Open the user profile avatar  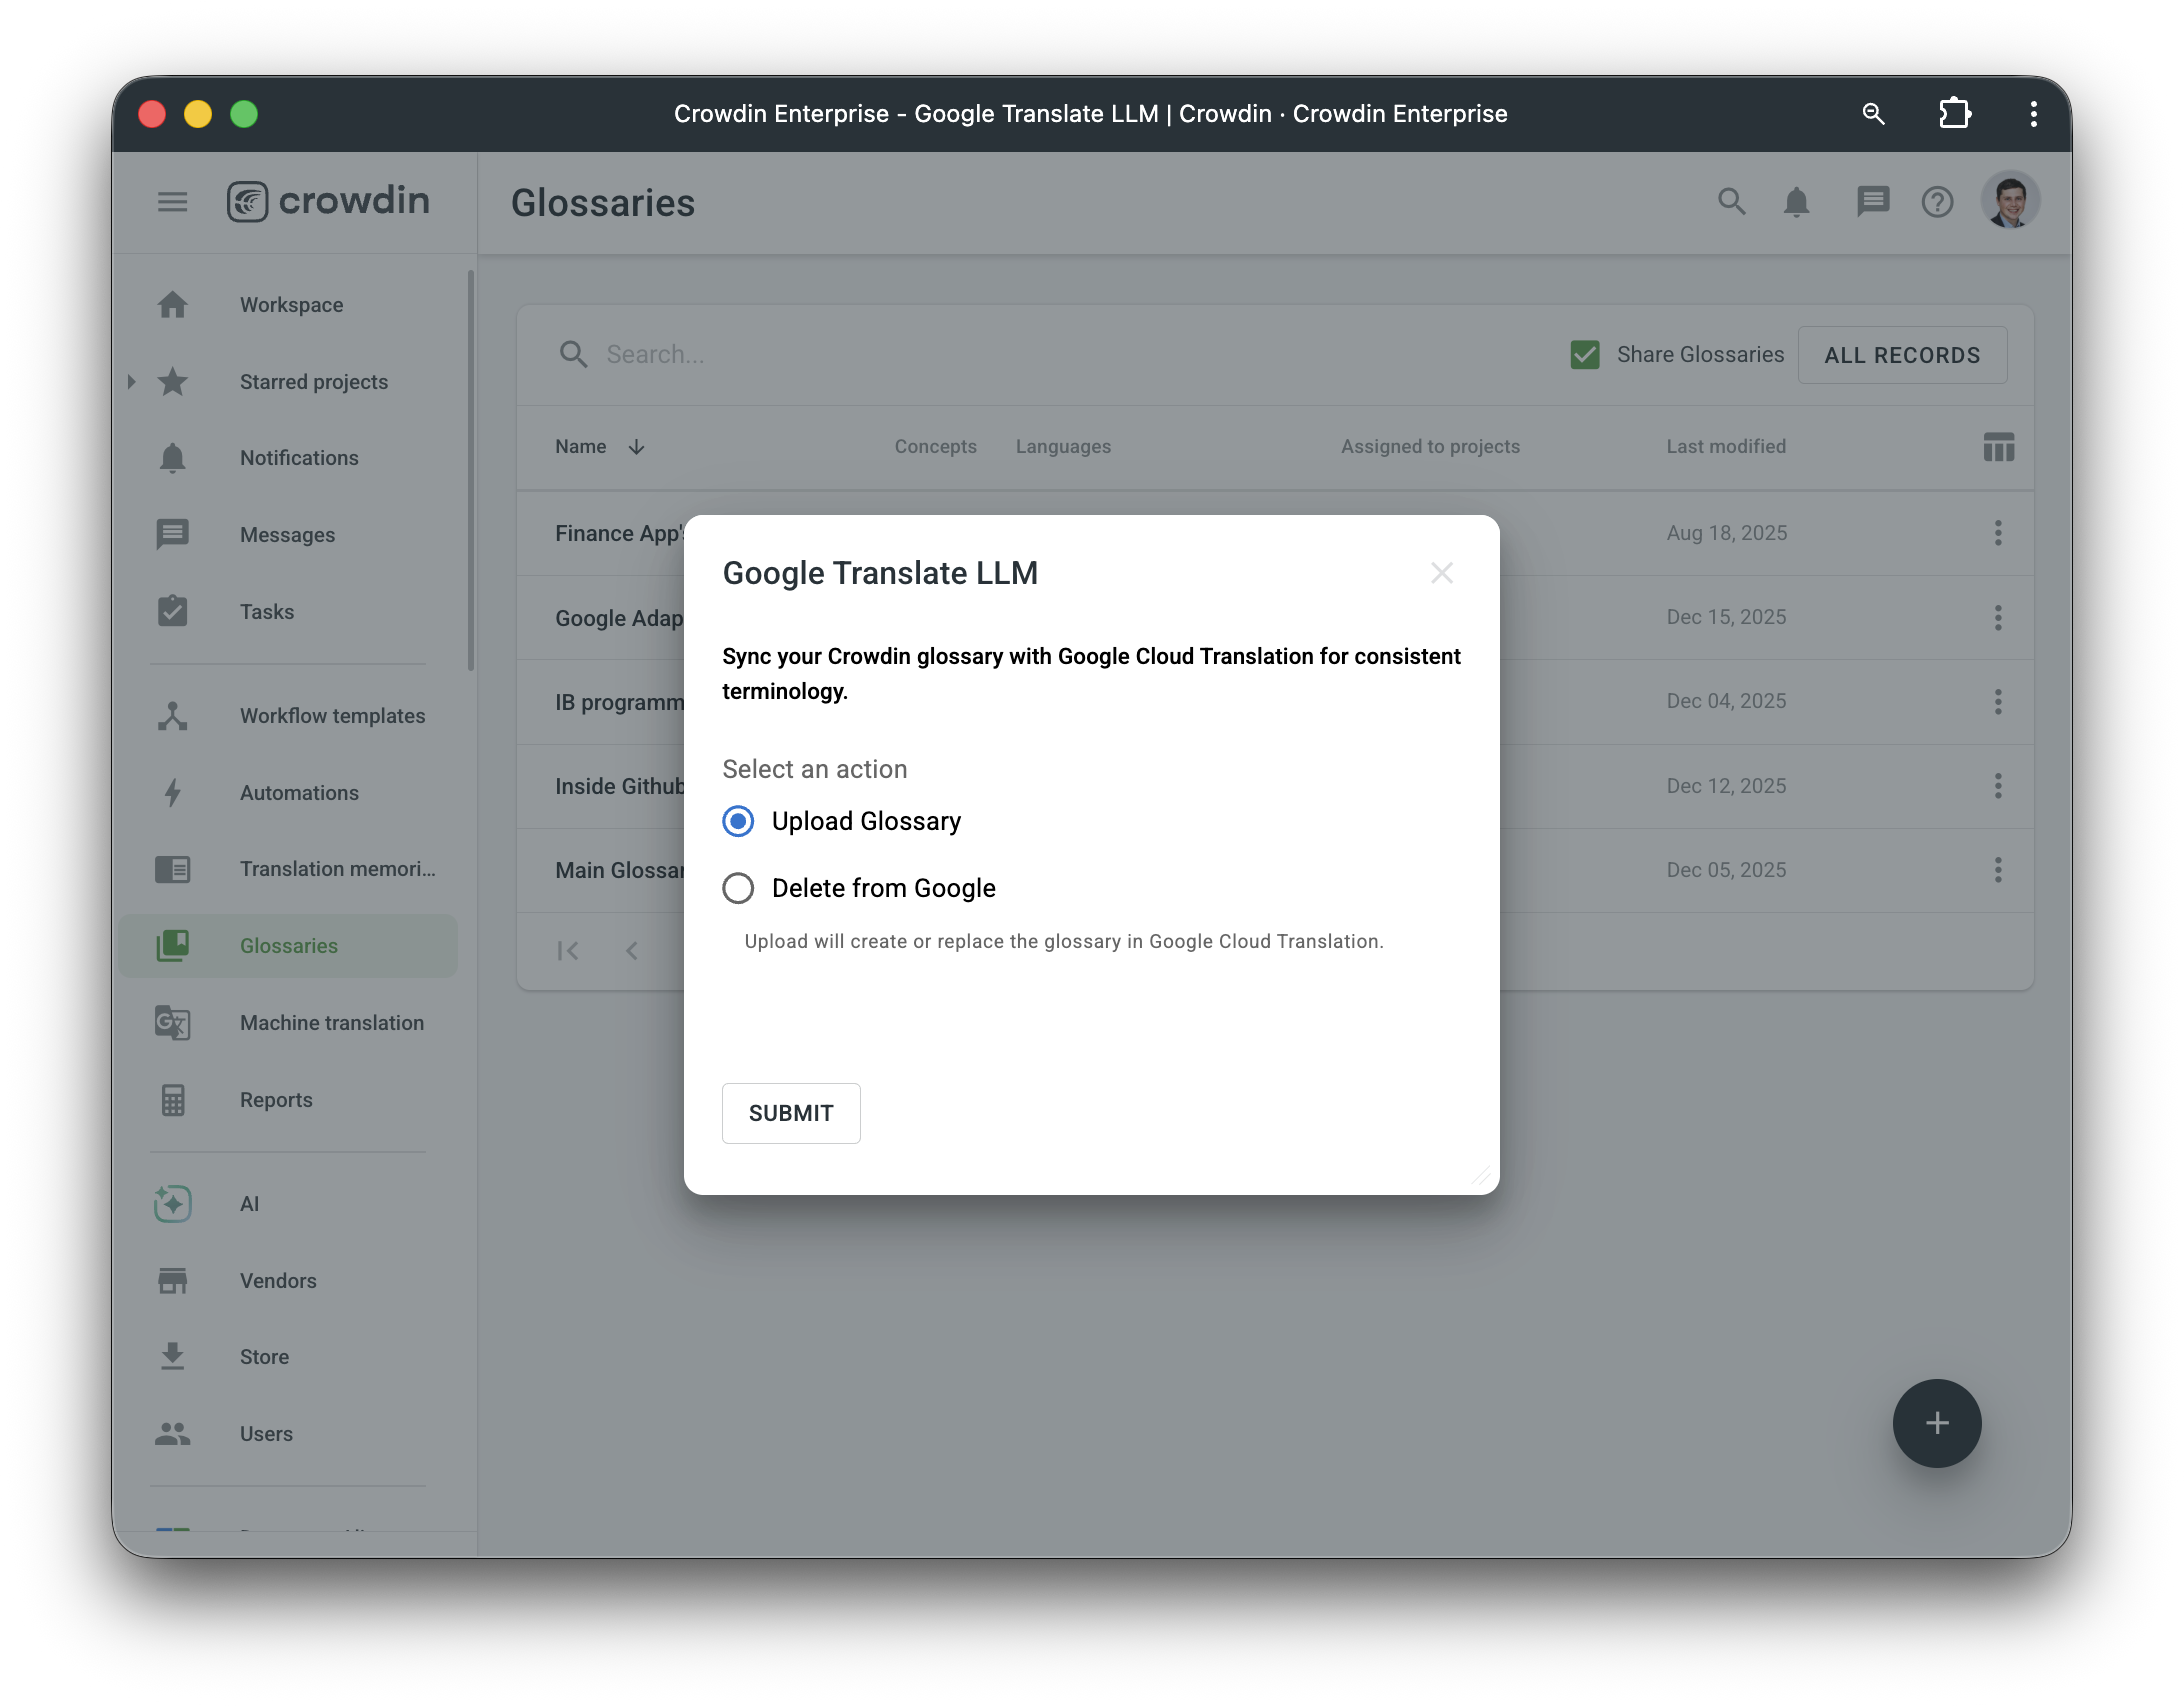(x=2011, y=200)
